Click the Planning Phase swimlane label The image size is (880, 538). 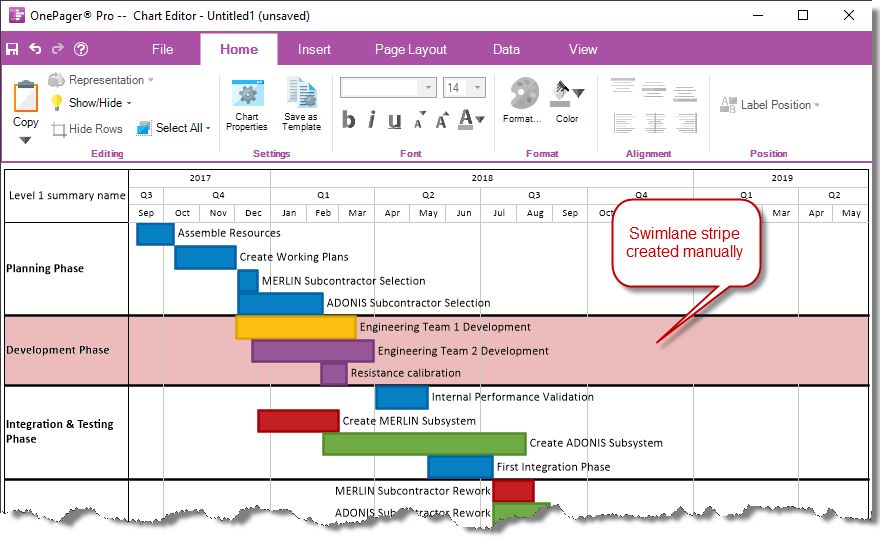coord(45,268)
